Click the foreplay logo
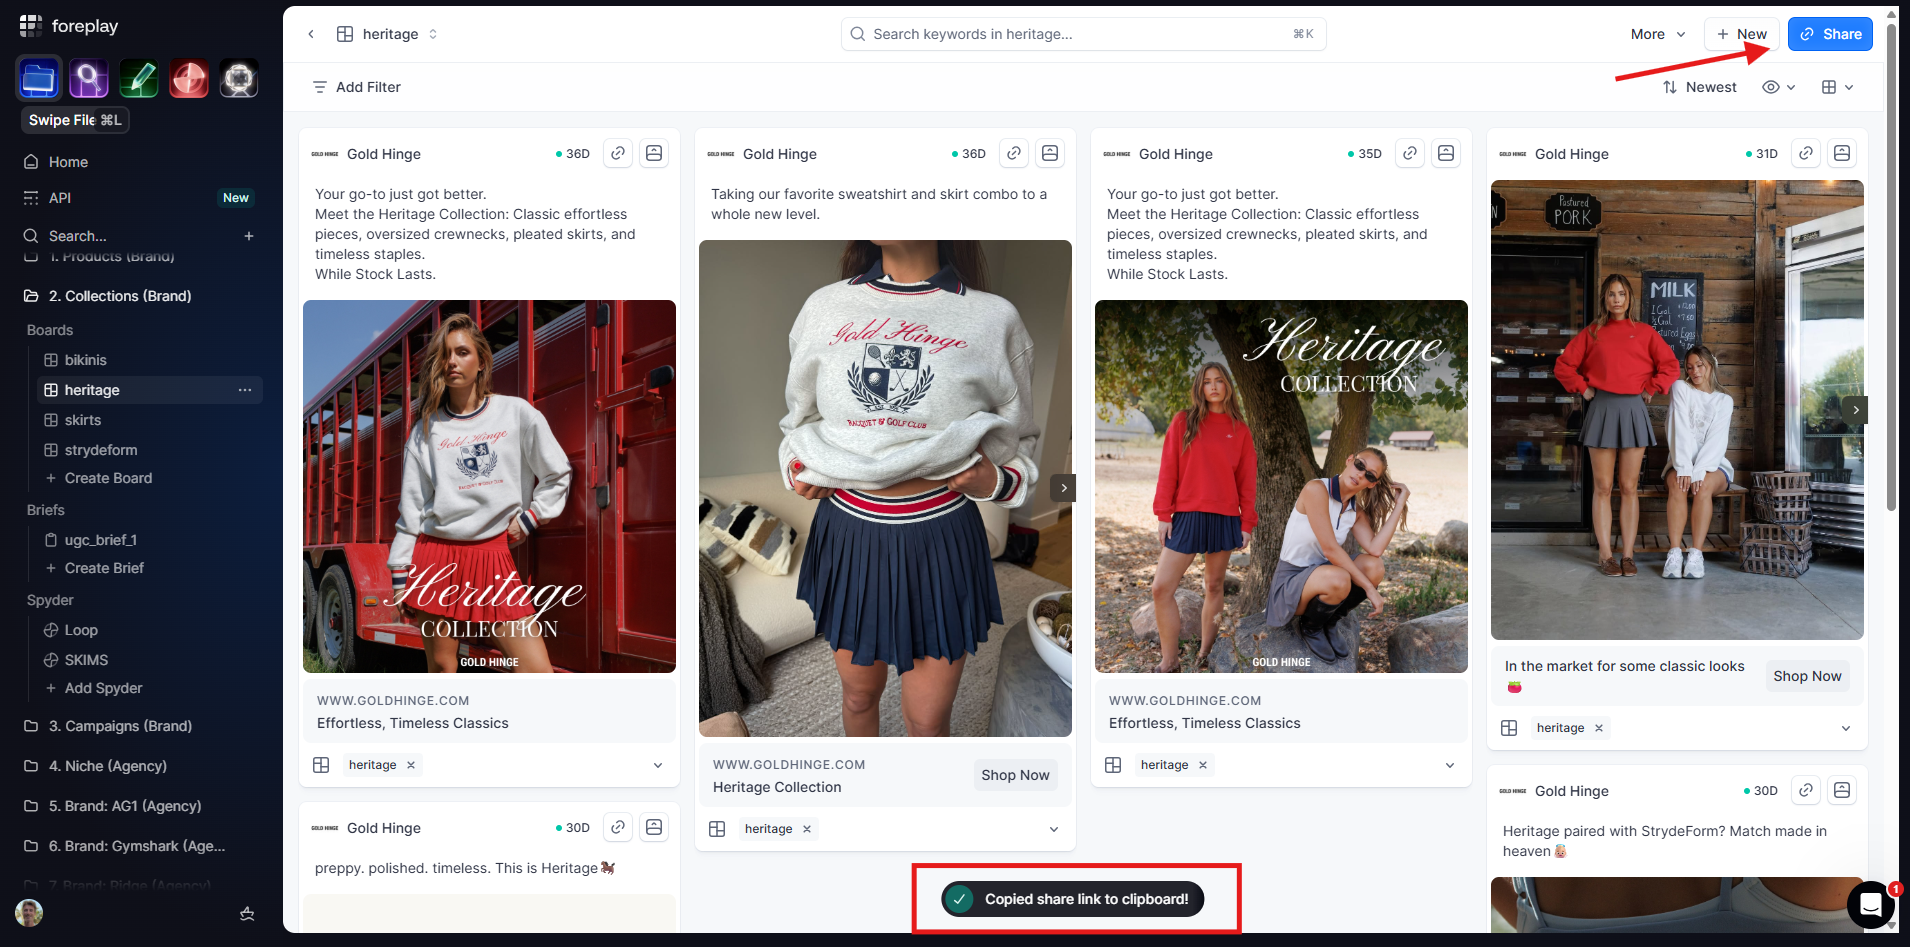This screenshot has height=947, width=1910. point(69,26)
